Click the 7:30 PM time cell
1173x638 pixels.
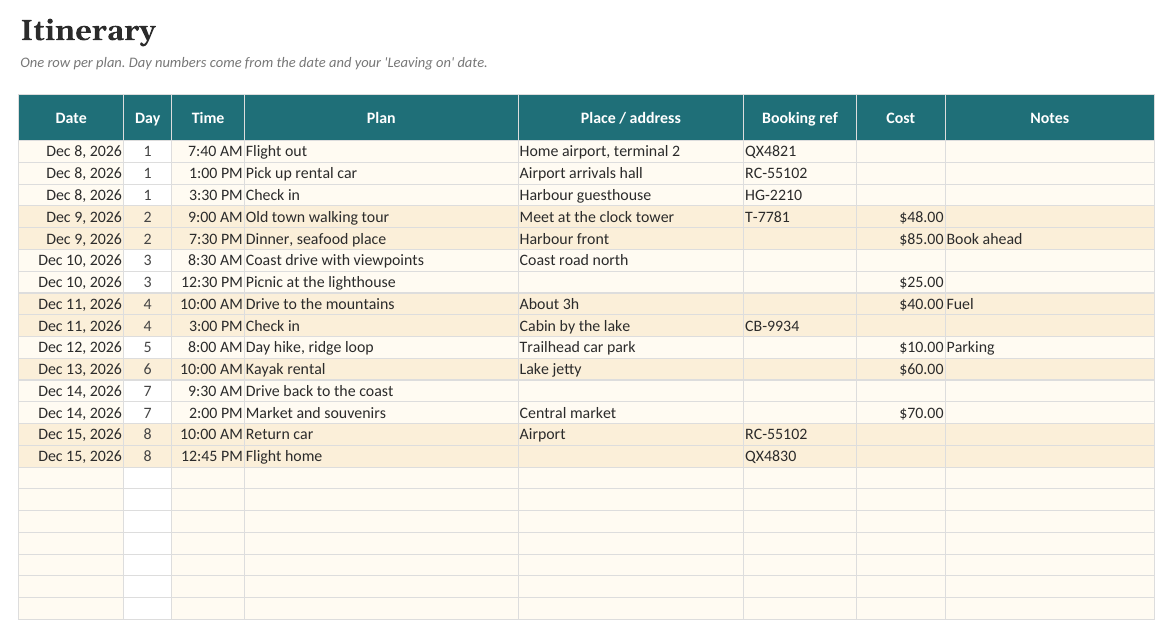click(208, 239)
